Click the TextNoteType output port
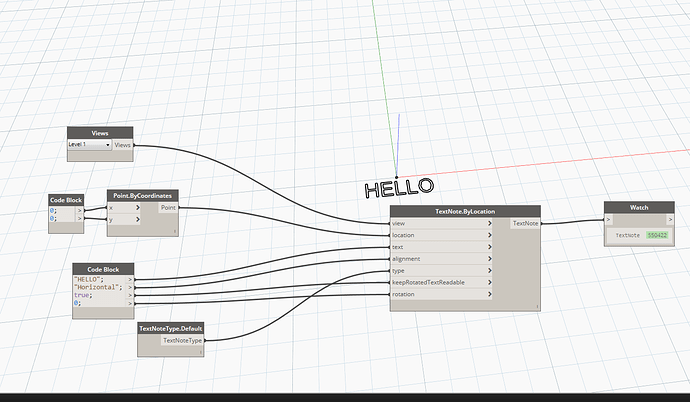This screenshot has height=402, width=690. tap(182, 340)
